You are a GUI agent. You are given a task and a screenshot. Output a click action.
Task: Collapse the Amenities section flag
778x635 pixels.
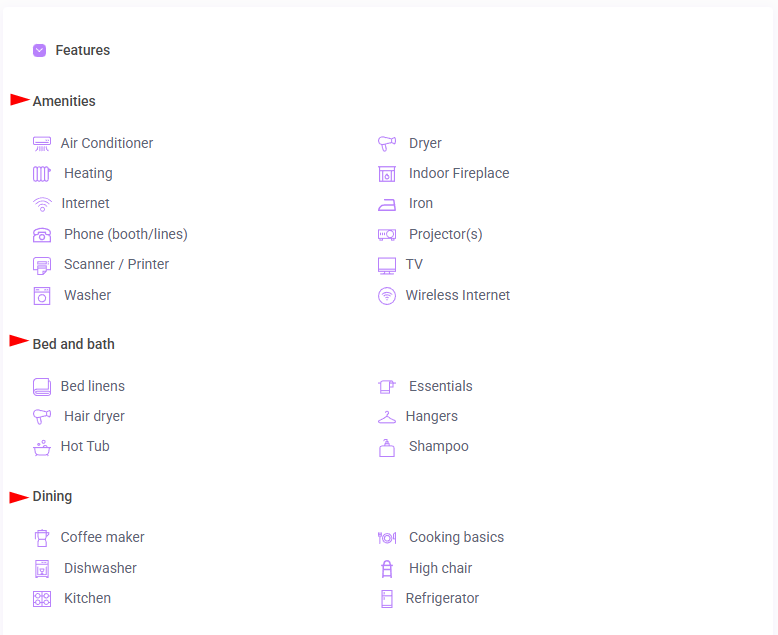[x=19, y=100]
